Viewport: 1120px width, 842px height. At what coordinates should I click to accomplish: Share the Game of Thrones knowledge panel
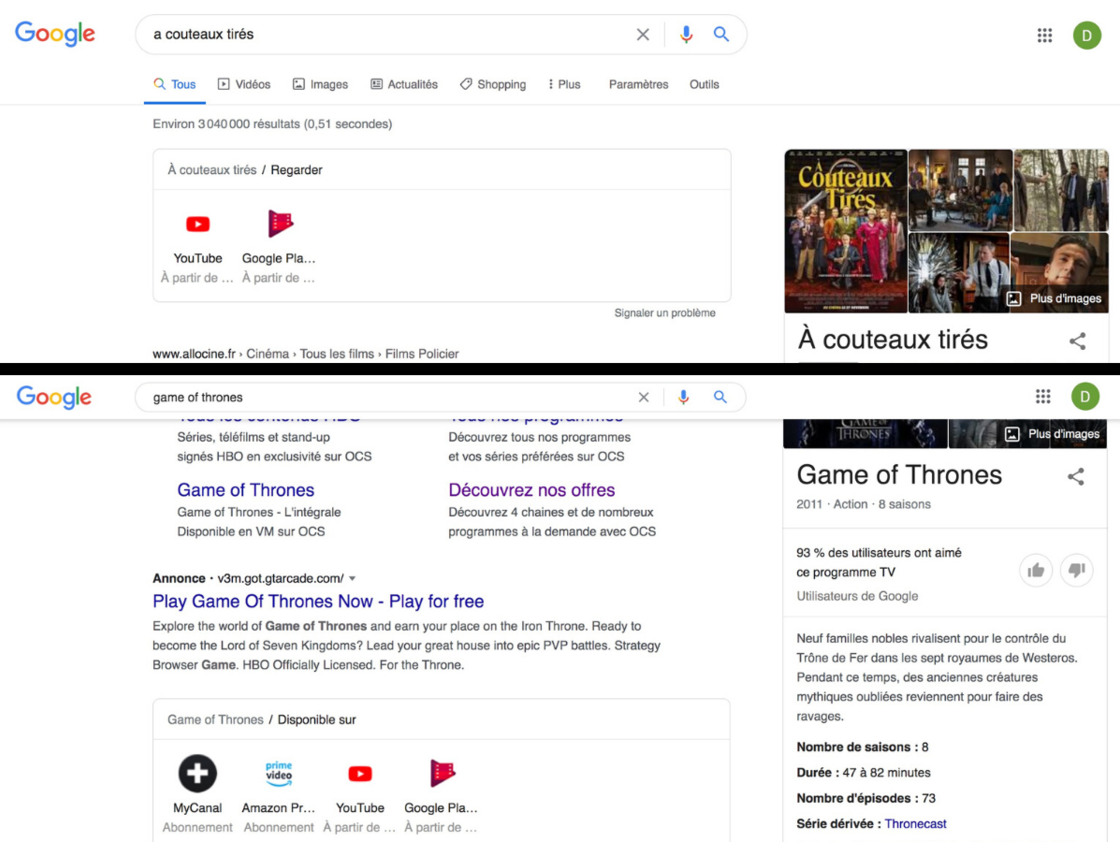coord(1076,476)
